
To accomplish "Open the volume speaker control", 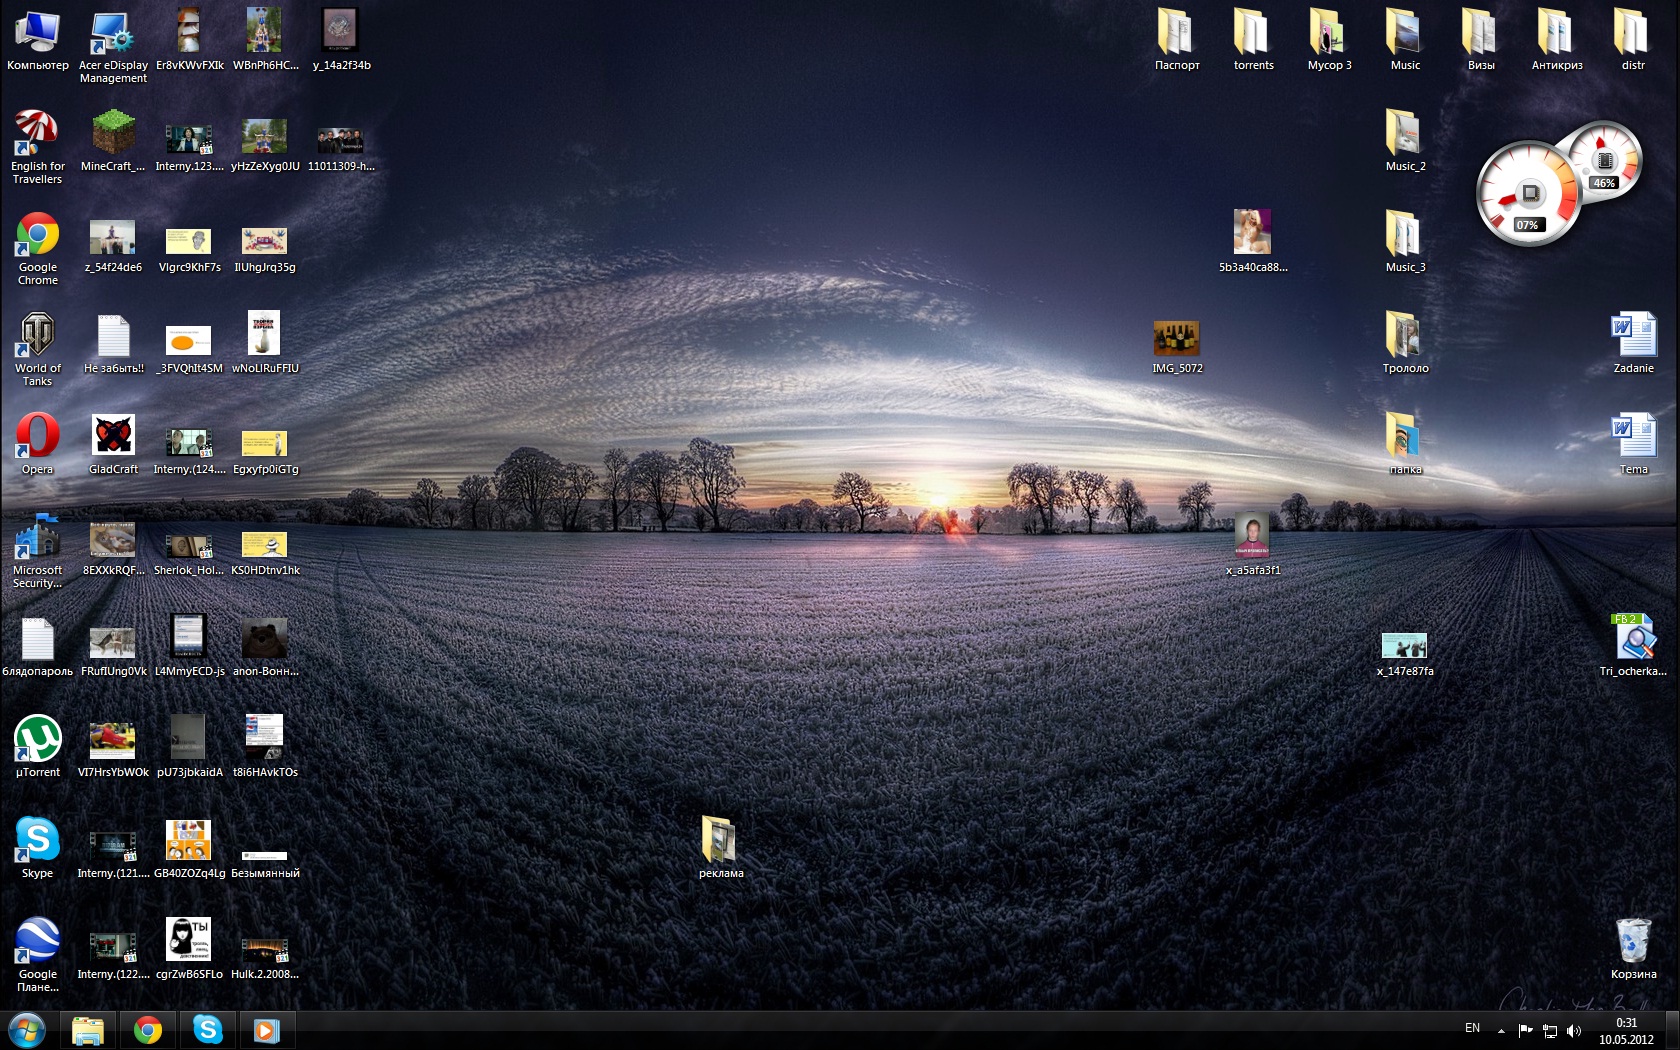I will 1574,1030.
